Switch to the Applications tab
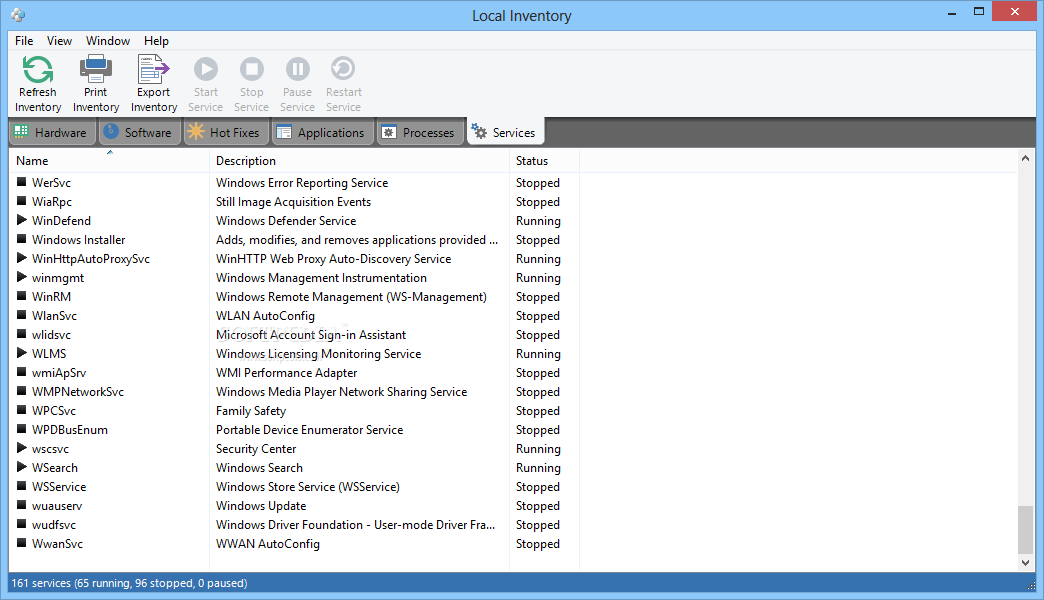The height and width of the screenshot is (600, 1044). coord(322,132)
